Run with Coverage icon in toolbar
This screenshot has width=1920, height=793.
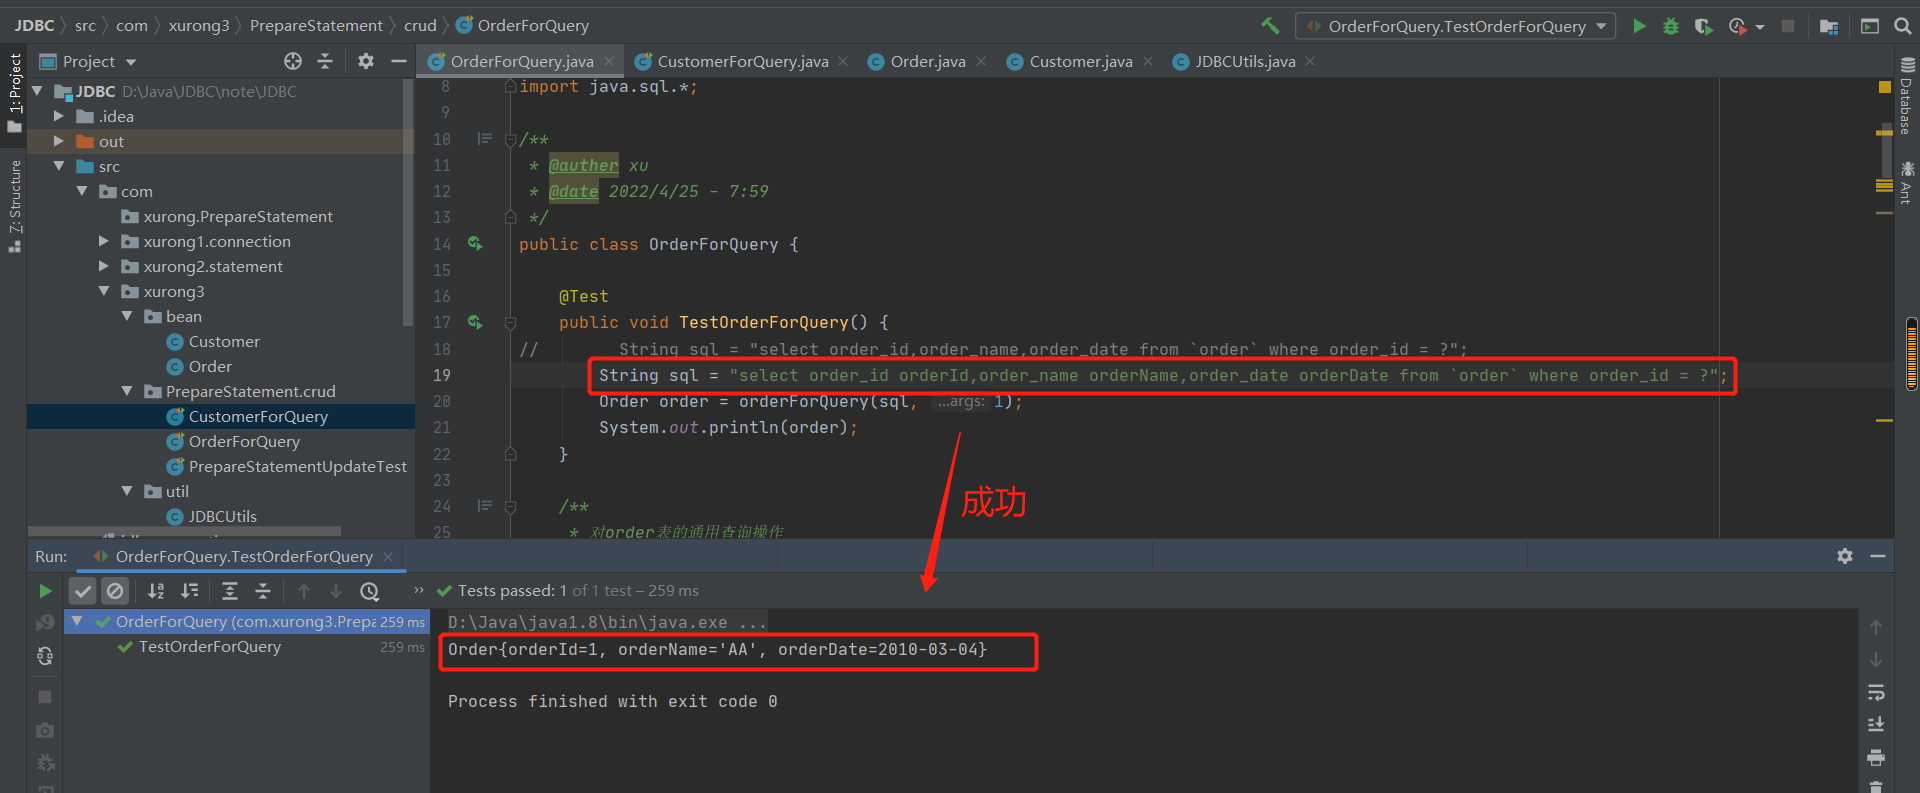pos(1703,26)
